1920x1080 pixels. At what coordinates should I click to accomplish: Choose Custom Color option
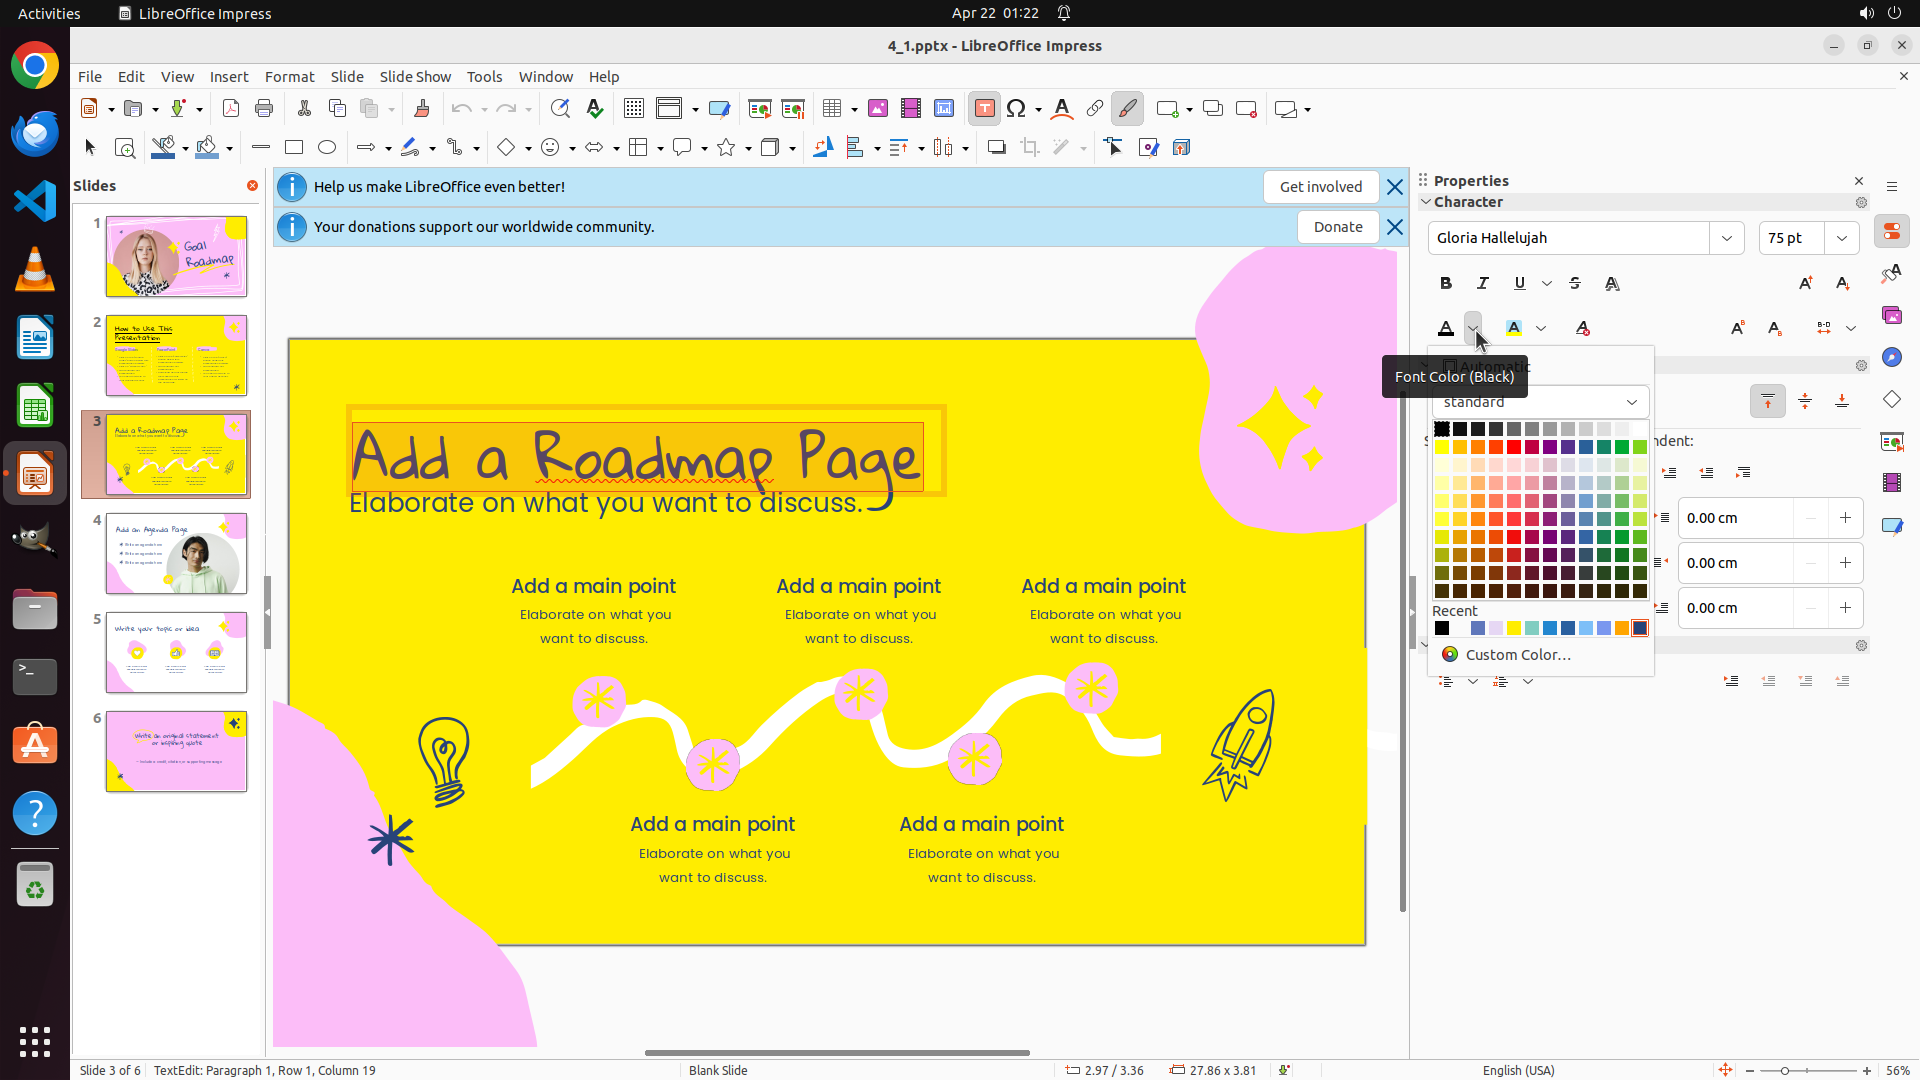(1517, 655)
